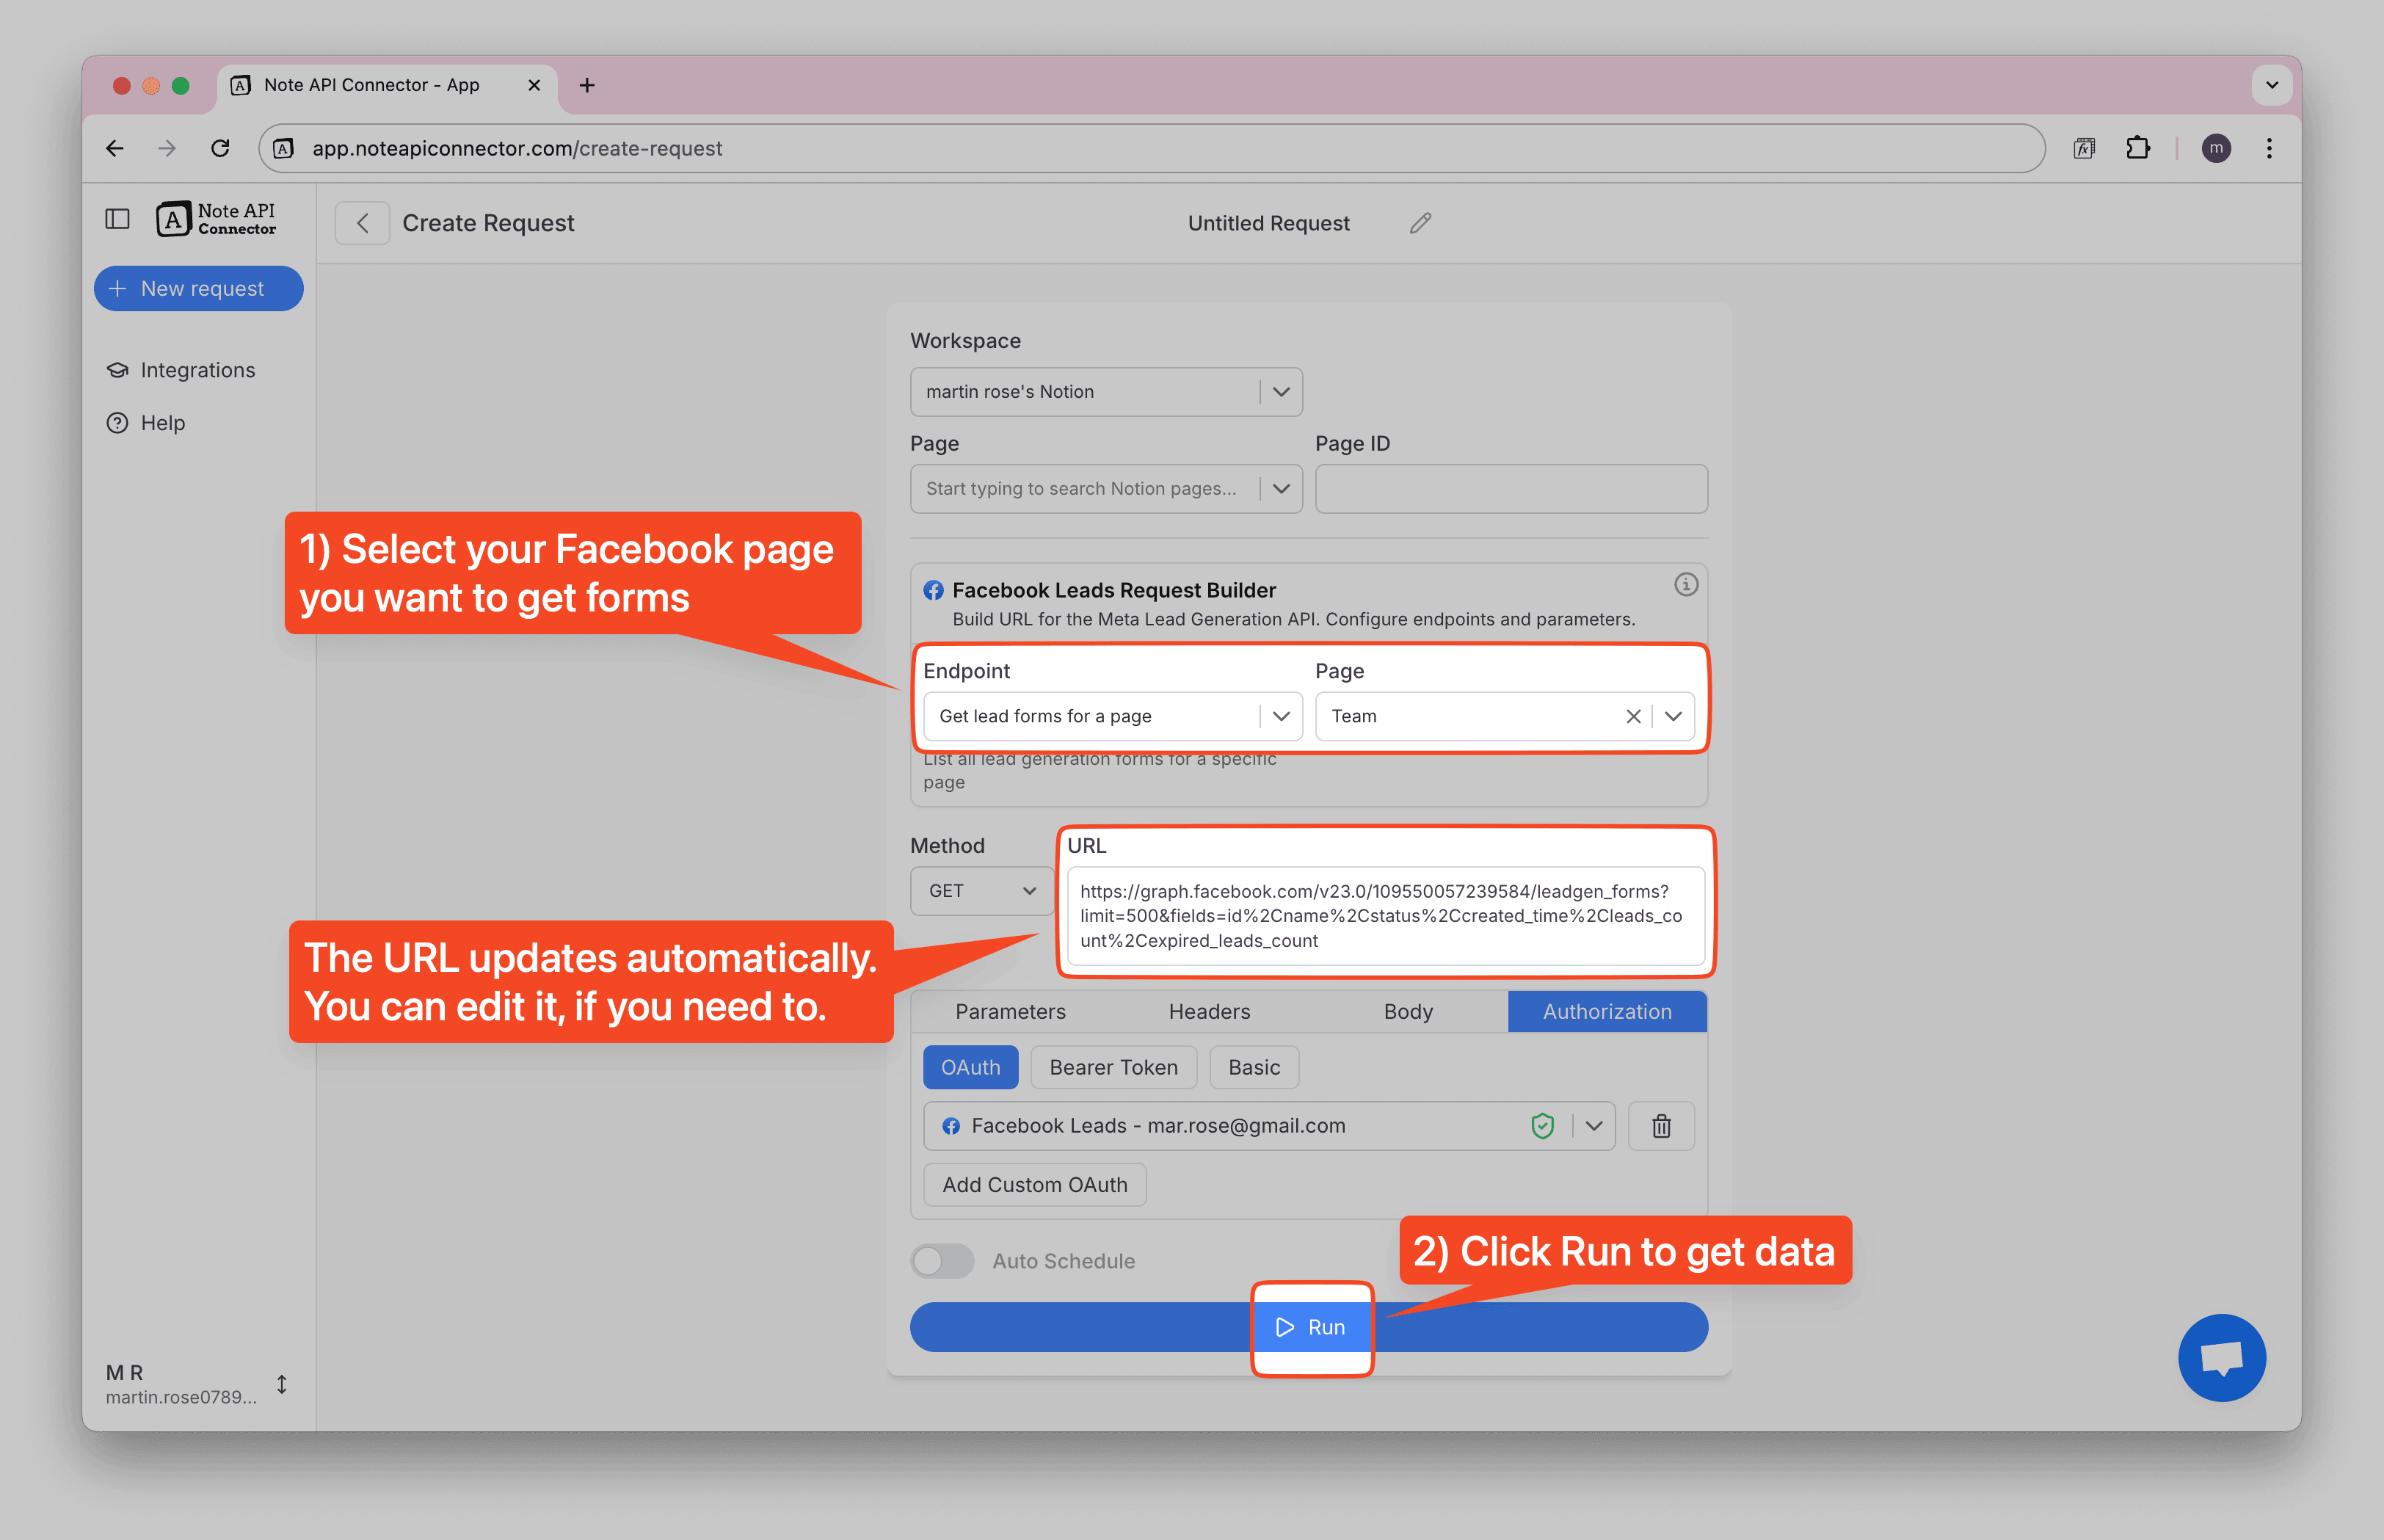Go forward in browser history
Screen dimensions: 2384x1540
click(167, 148)
